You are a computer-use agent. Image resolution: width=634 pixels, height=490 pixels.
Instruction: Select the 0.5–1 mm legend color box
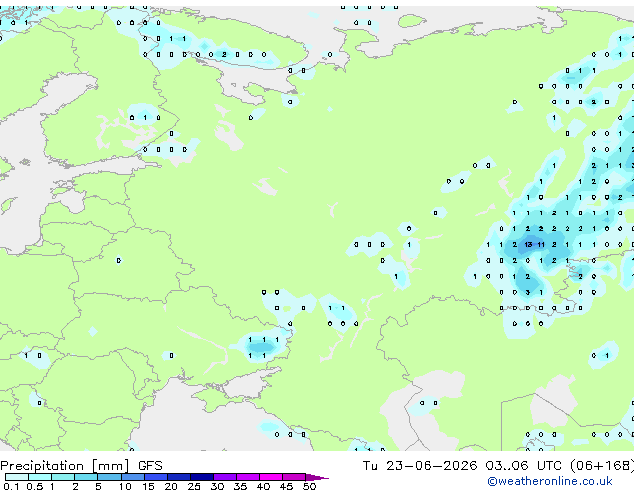coord(40,477)
